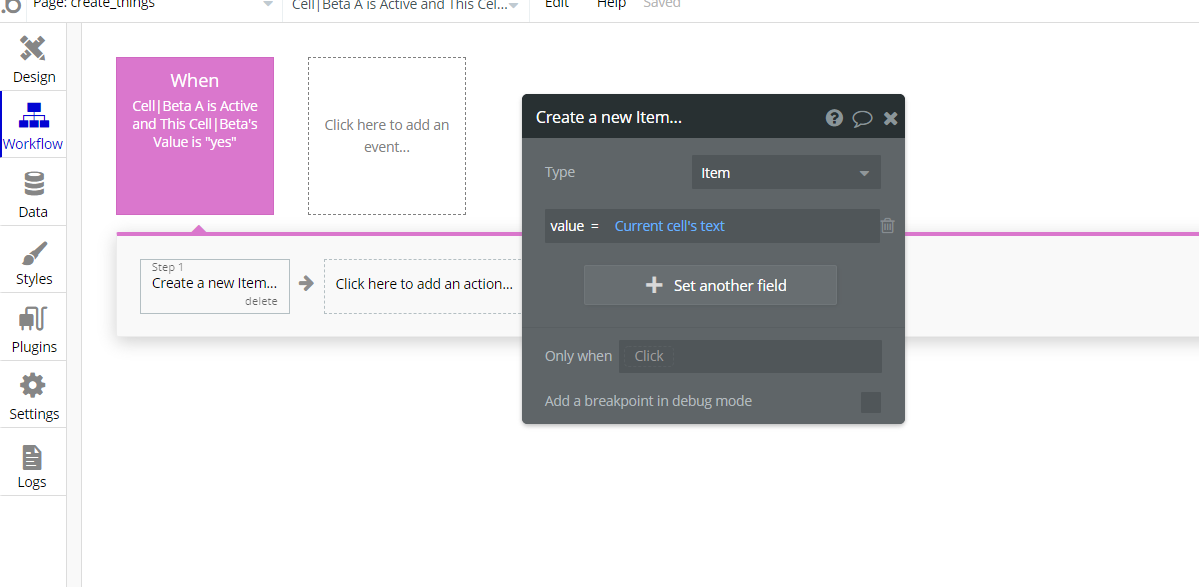Delete Step 1 via the delete link
1199x587 pixels.
pos(261,302)
